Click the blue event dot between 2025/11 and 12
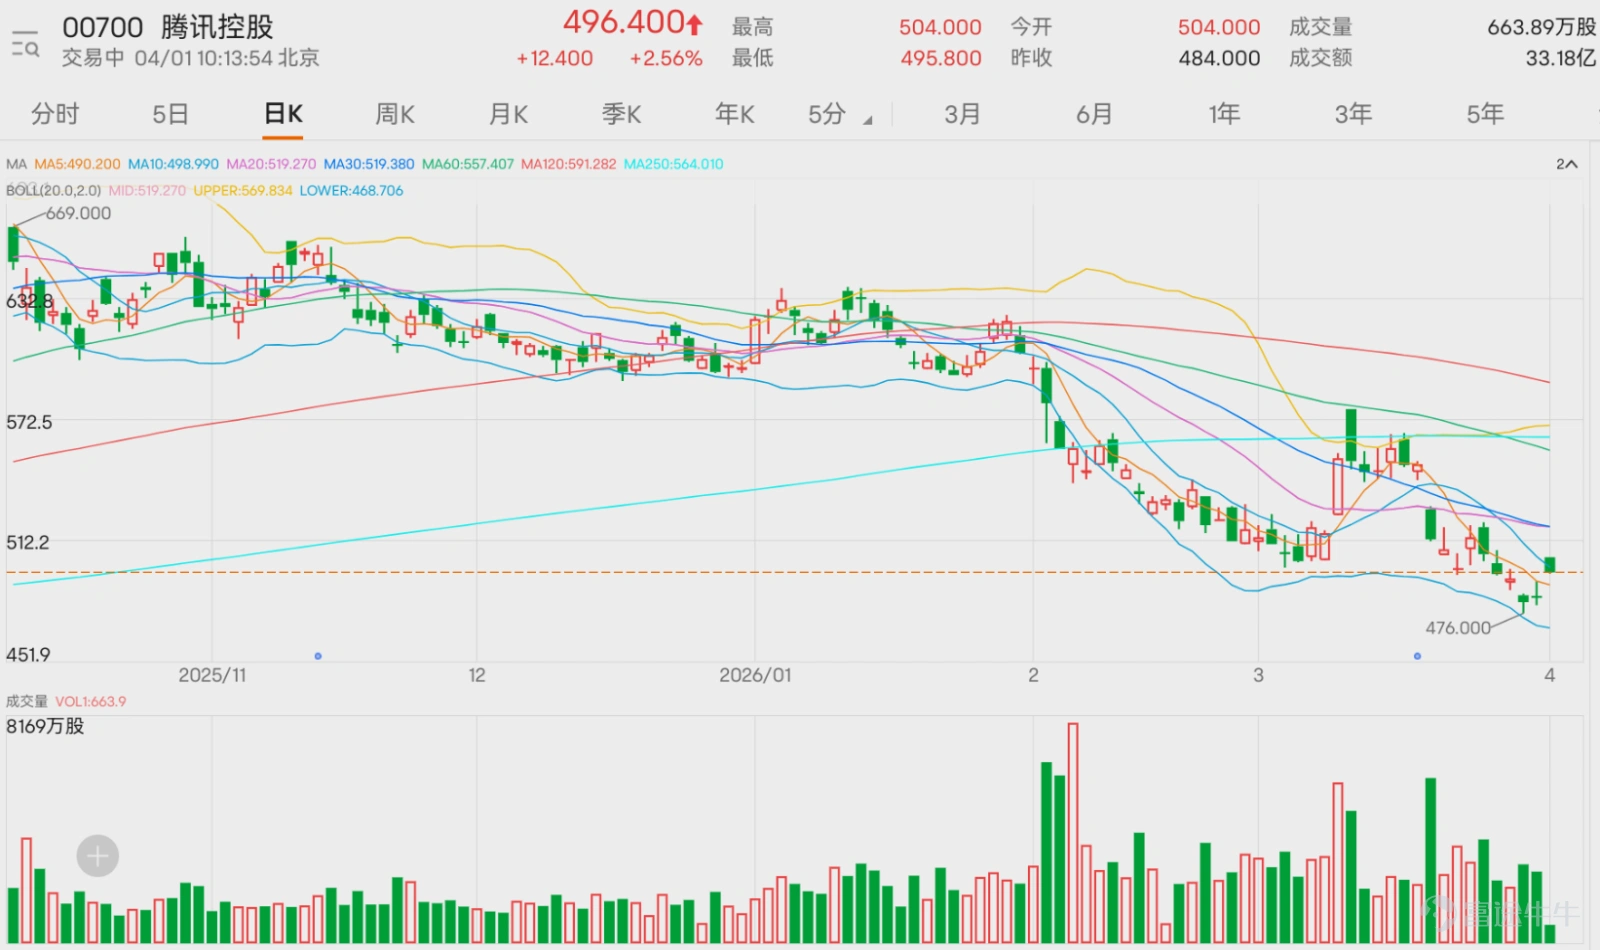1600x950 pixels. click(318, 656)
